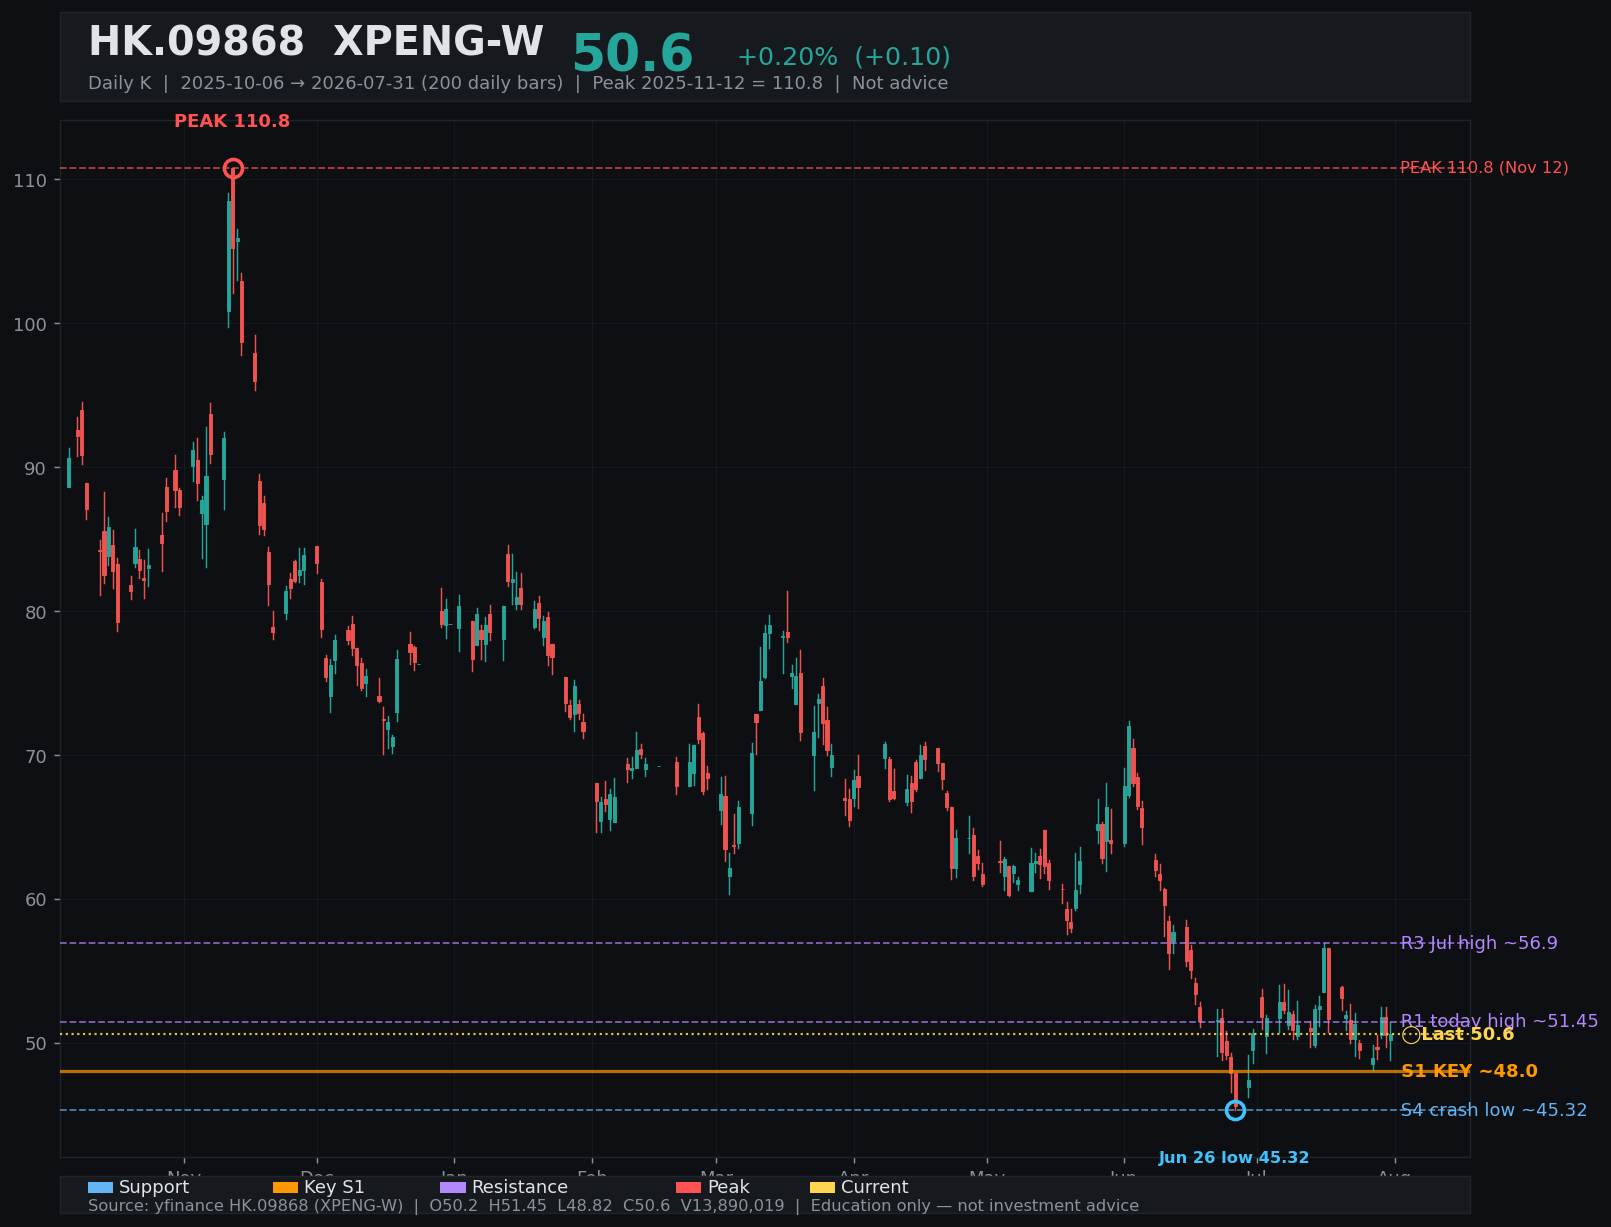This screenshot has height=1227, width=1611.
Task: Click the yellow Current legend swatch
Action: coord(822,1188)
